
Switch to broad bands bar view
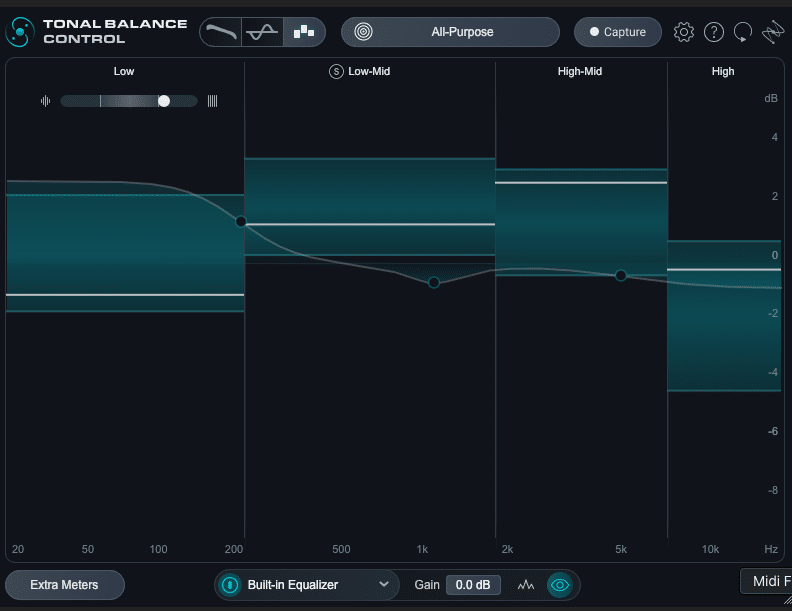tap(304, 32)
